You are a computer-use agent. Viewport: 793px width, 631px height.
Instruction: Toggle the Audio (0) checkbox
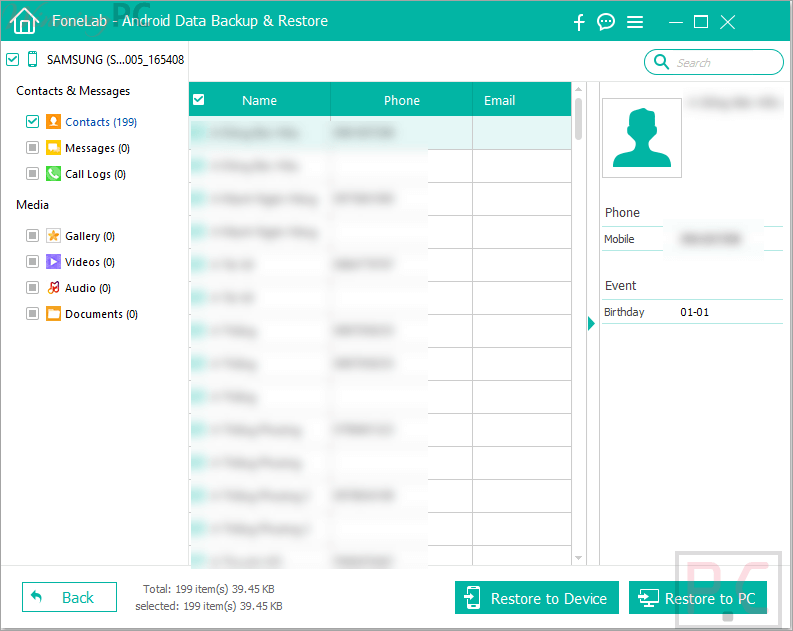tap(32, 288)
